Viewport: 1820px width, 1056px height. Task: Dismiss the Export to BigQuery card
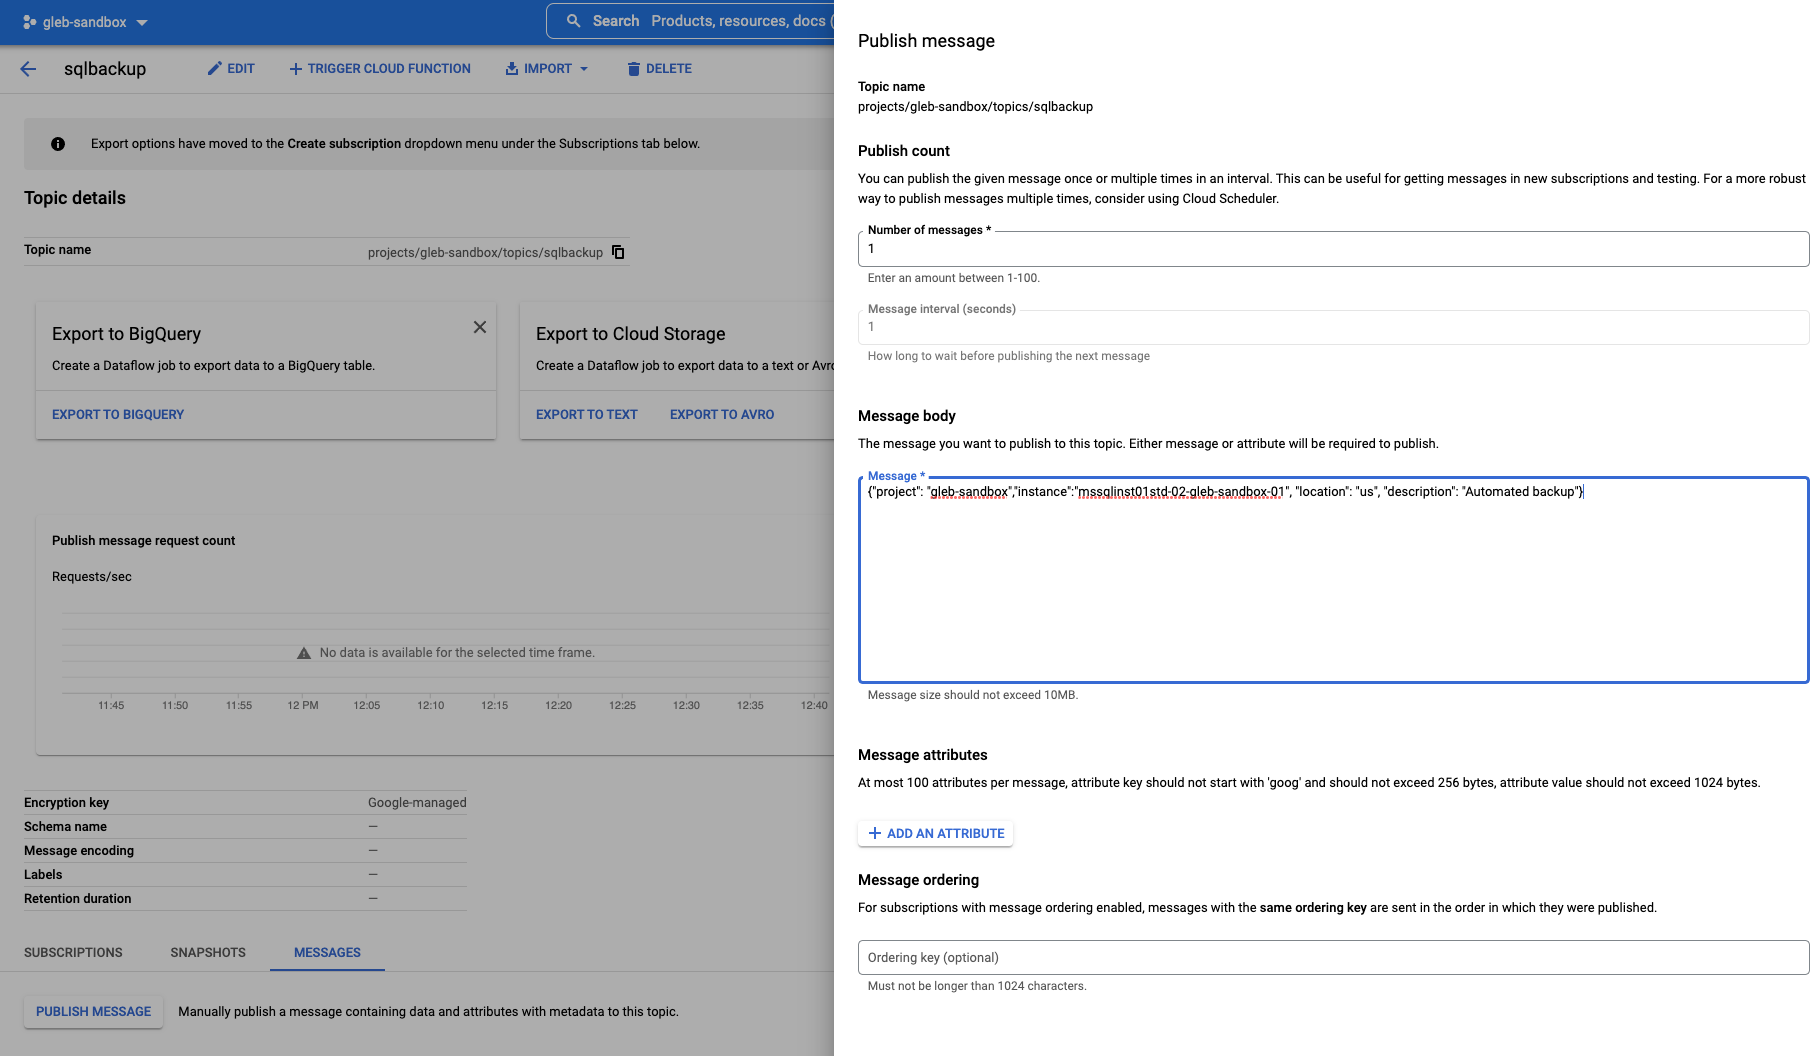coord(479,326)
